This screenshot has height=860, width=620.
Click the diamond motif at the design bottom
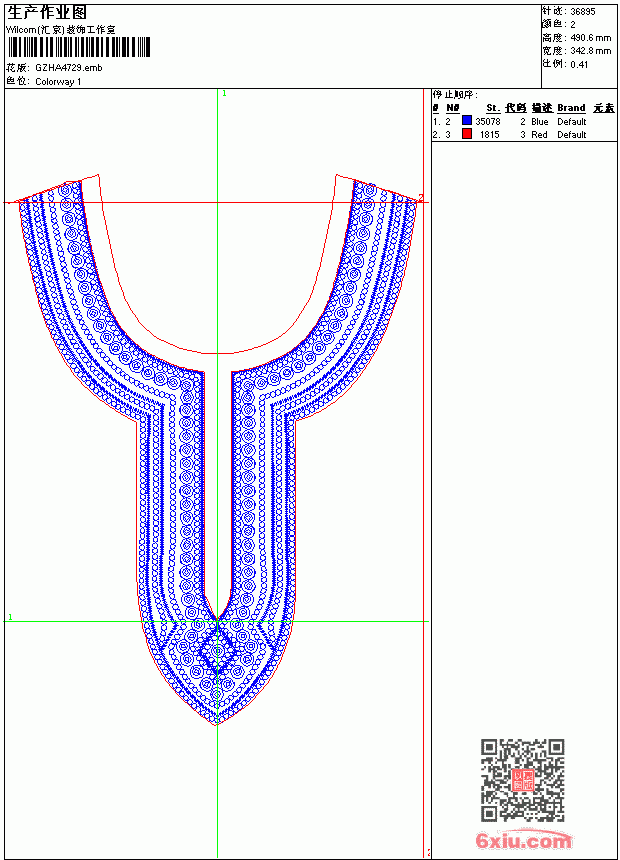217,651
